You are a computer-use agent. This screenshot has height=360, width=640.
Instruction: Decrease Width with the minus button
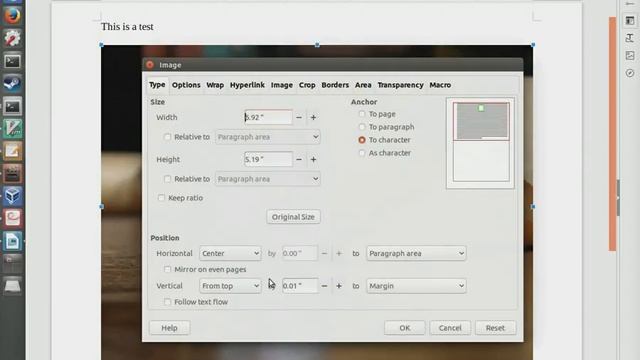pos(299,118)
